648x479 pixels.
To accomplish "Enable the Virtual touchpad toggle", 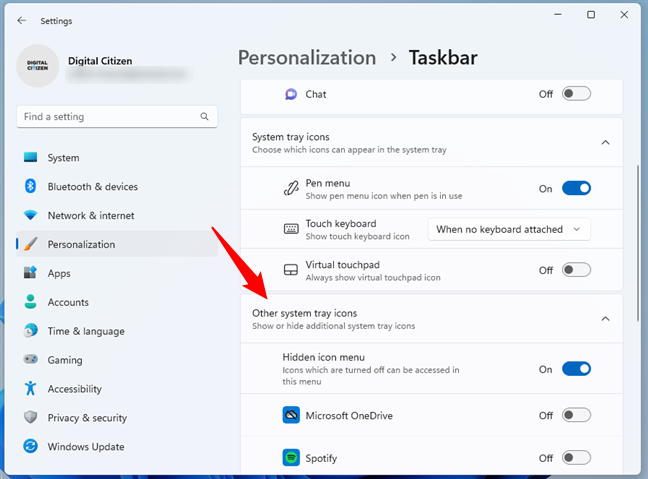I will 576,270.
